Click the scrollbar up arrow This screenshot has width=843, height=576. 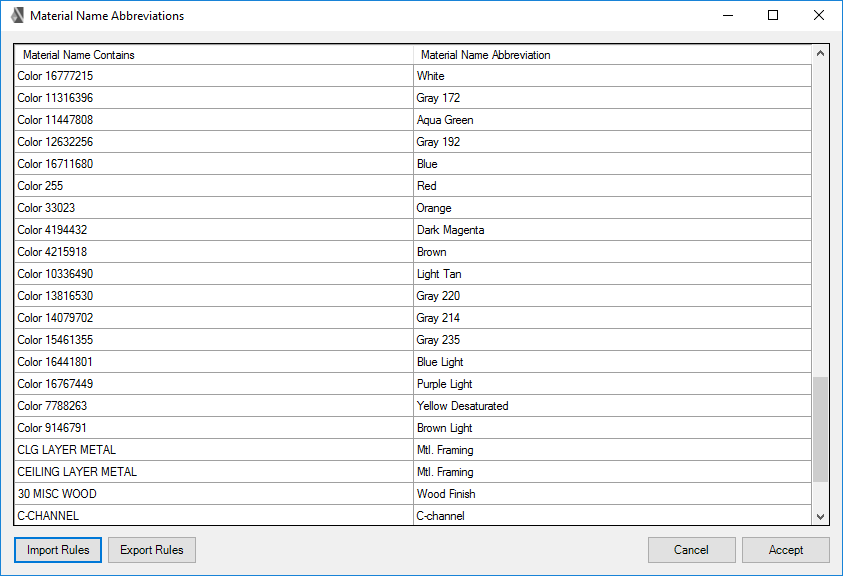click(821, 54)
